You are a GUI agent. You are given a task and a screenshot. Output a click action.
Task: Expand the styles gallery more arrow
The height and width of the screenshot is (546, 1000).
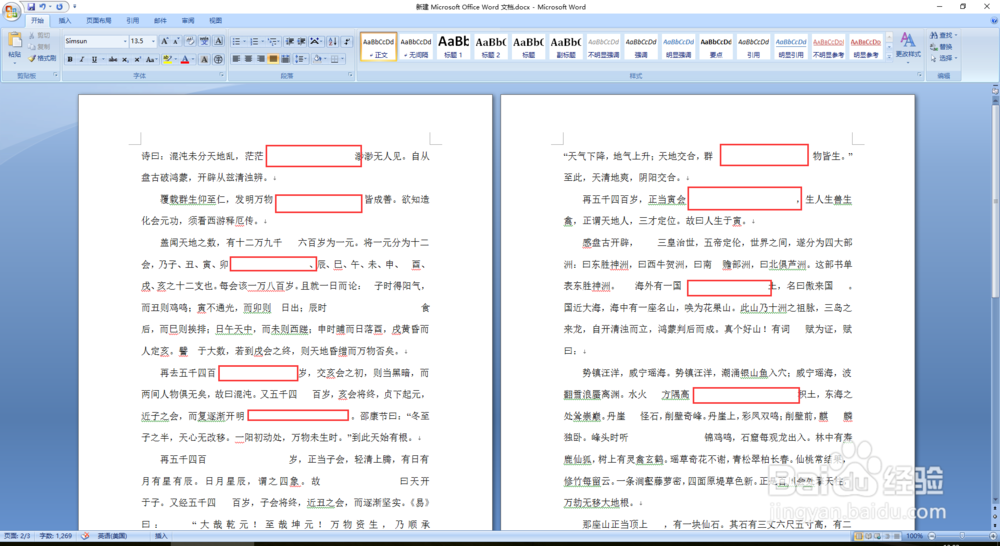(x=889, y=56)
